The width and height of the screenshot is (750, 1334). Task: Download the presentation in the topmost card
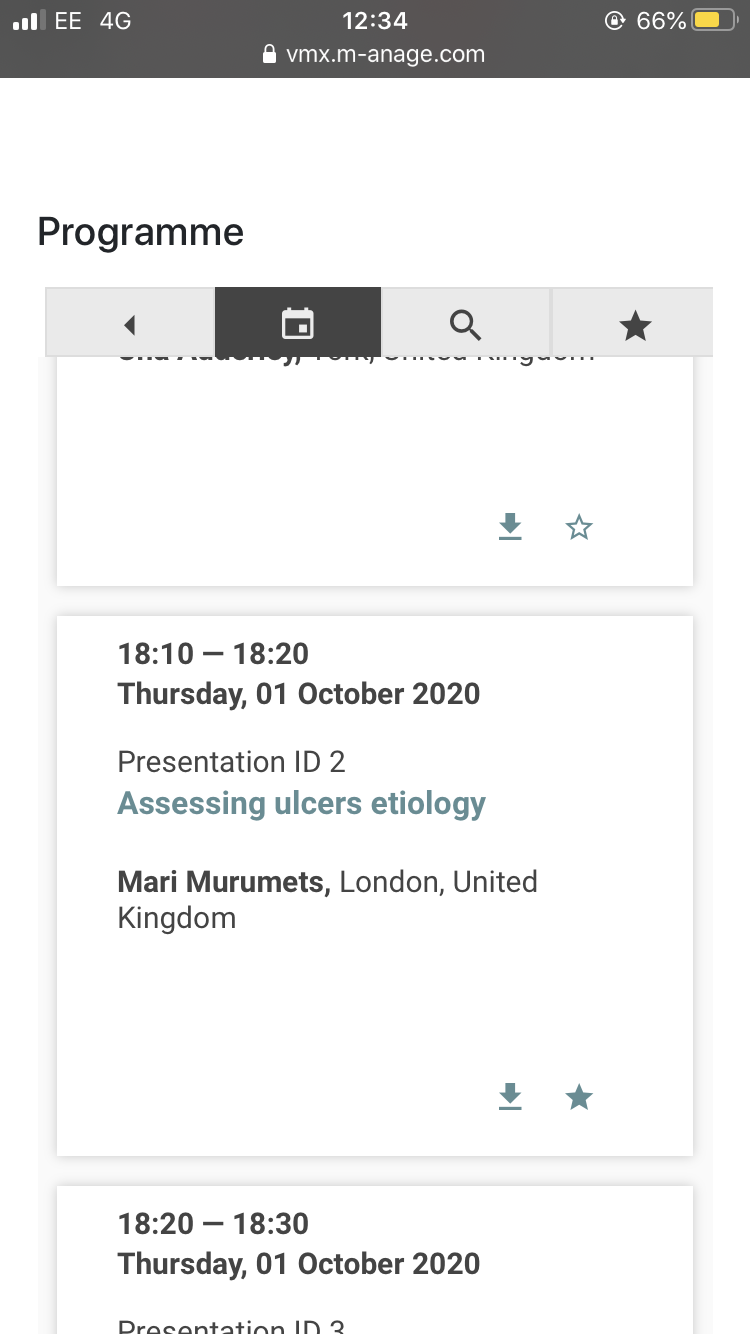pos(510,526)
